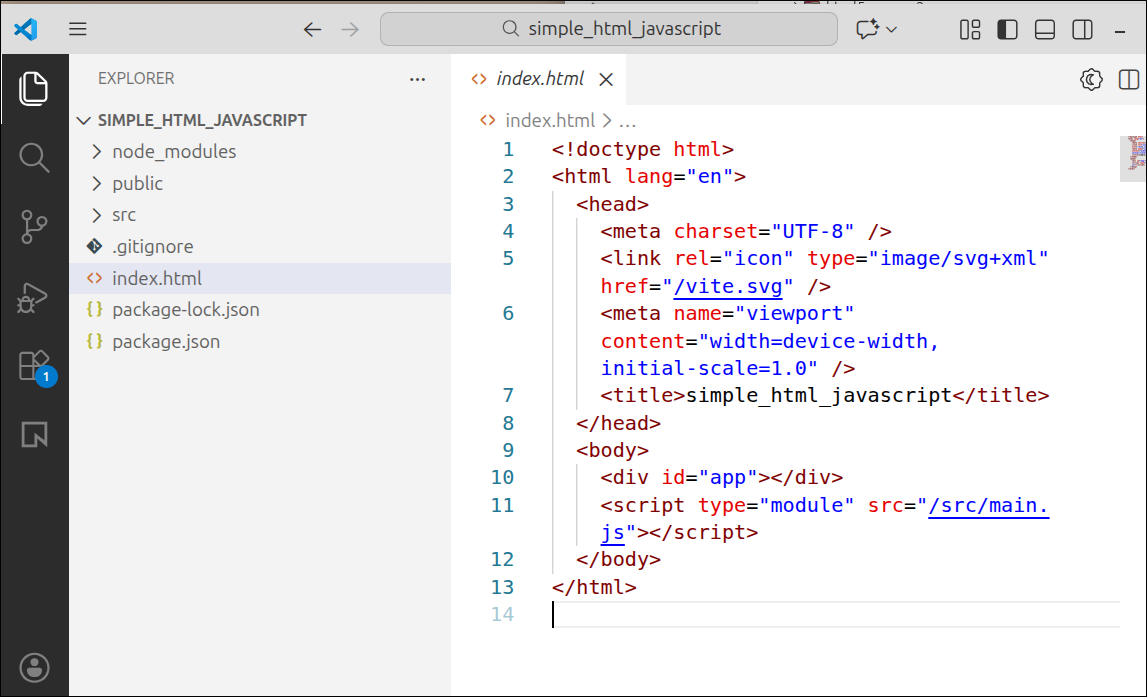Image resolution: width=1147 pixels, height=697 pixels.
Task: Open the Extensions view showing 1 notification
Action: click(35, 366)
